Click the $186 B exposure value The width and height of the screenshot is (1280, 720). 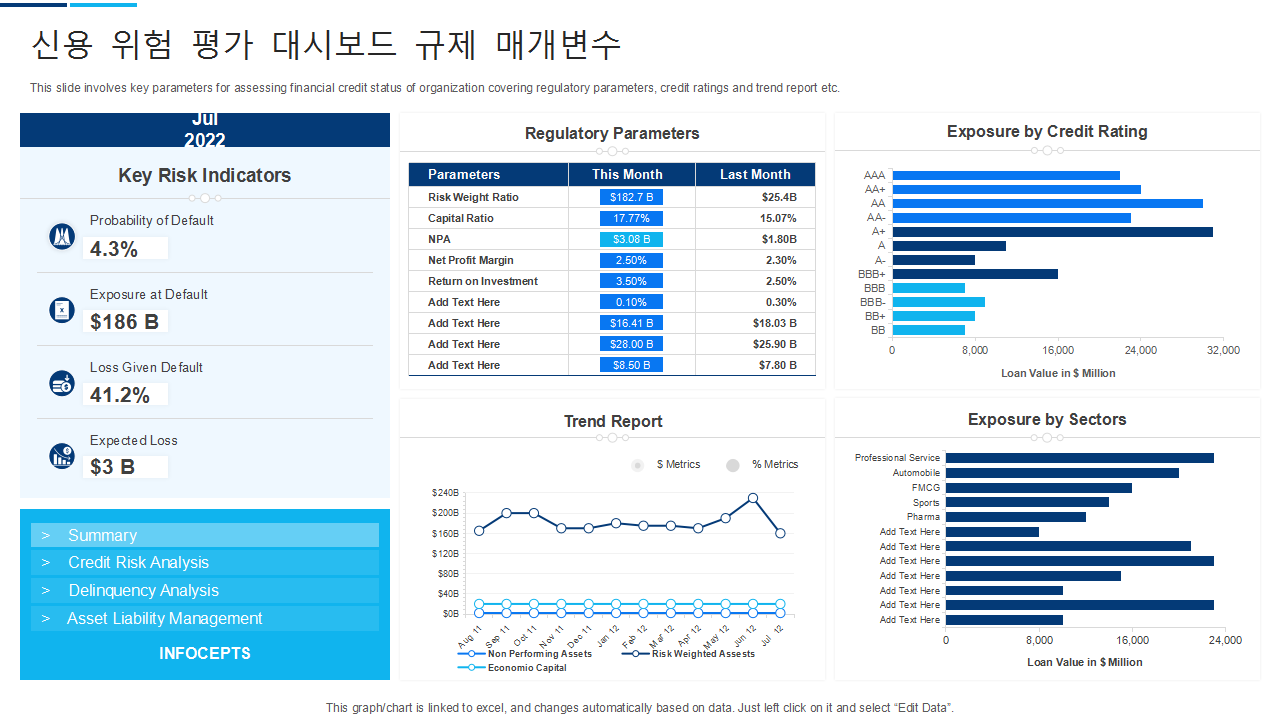point(124,322)
